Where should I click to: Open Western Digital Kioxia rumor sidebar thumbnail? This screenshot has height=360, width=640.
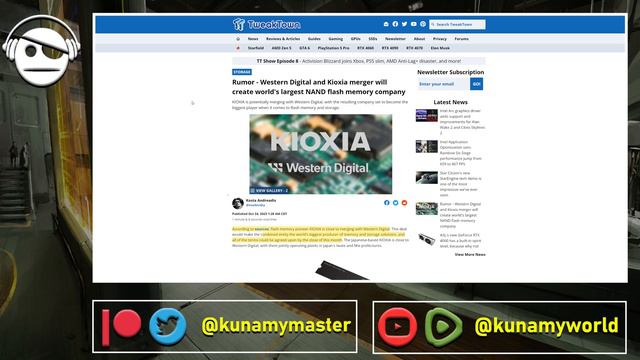(x=427, y=209)
